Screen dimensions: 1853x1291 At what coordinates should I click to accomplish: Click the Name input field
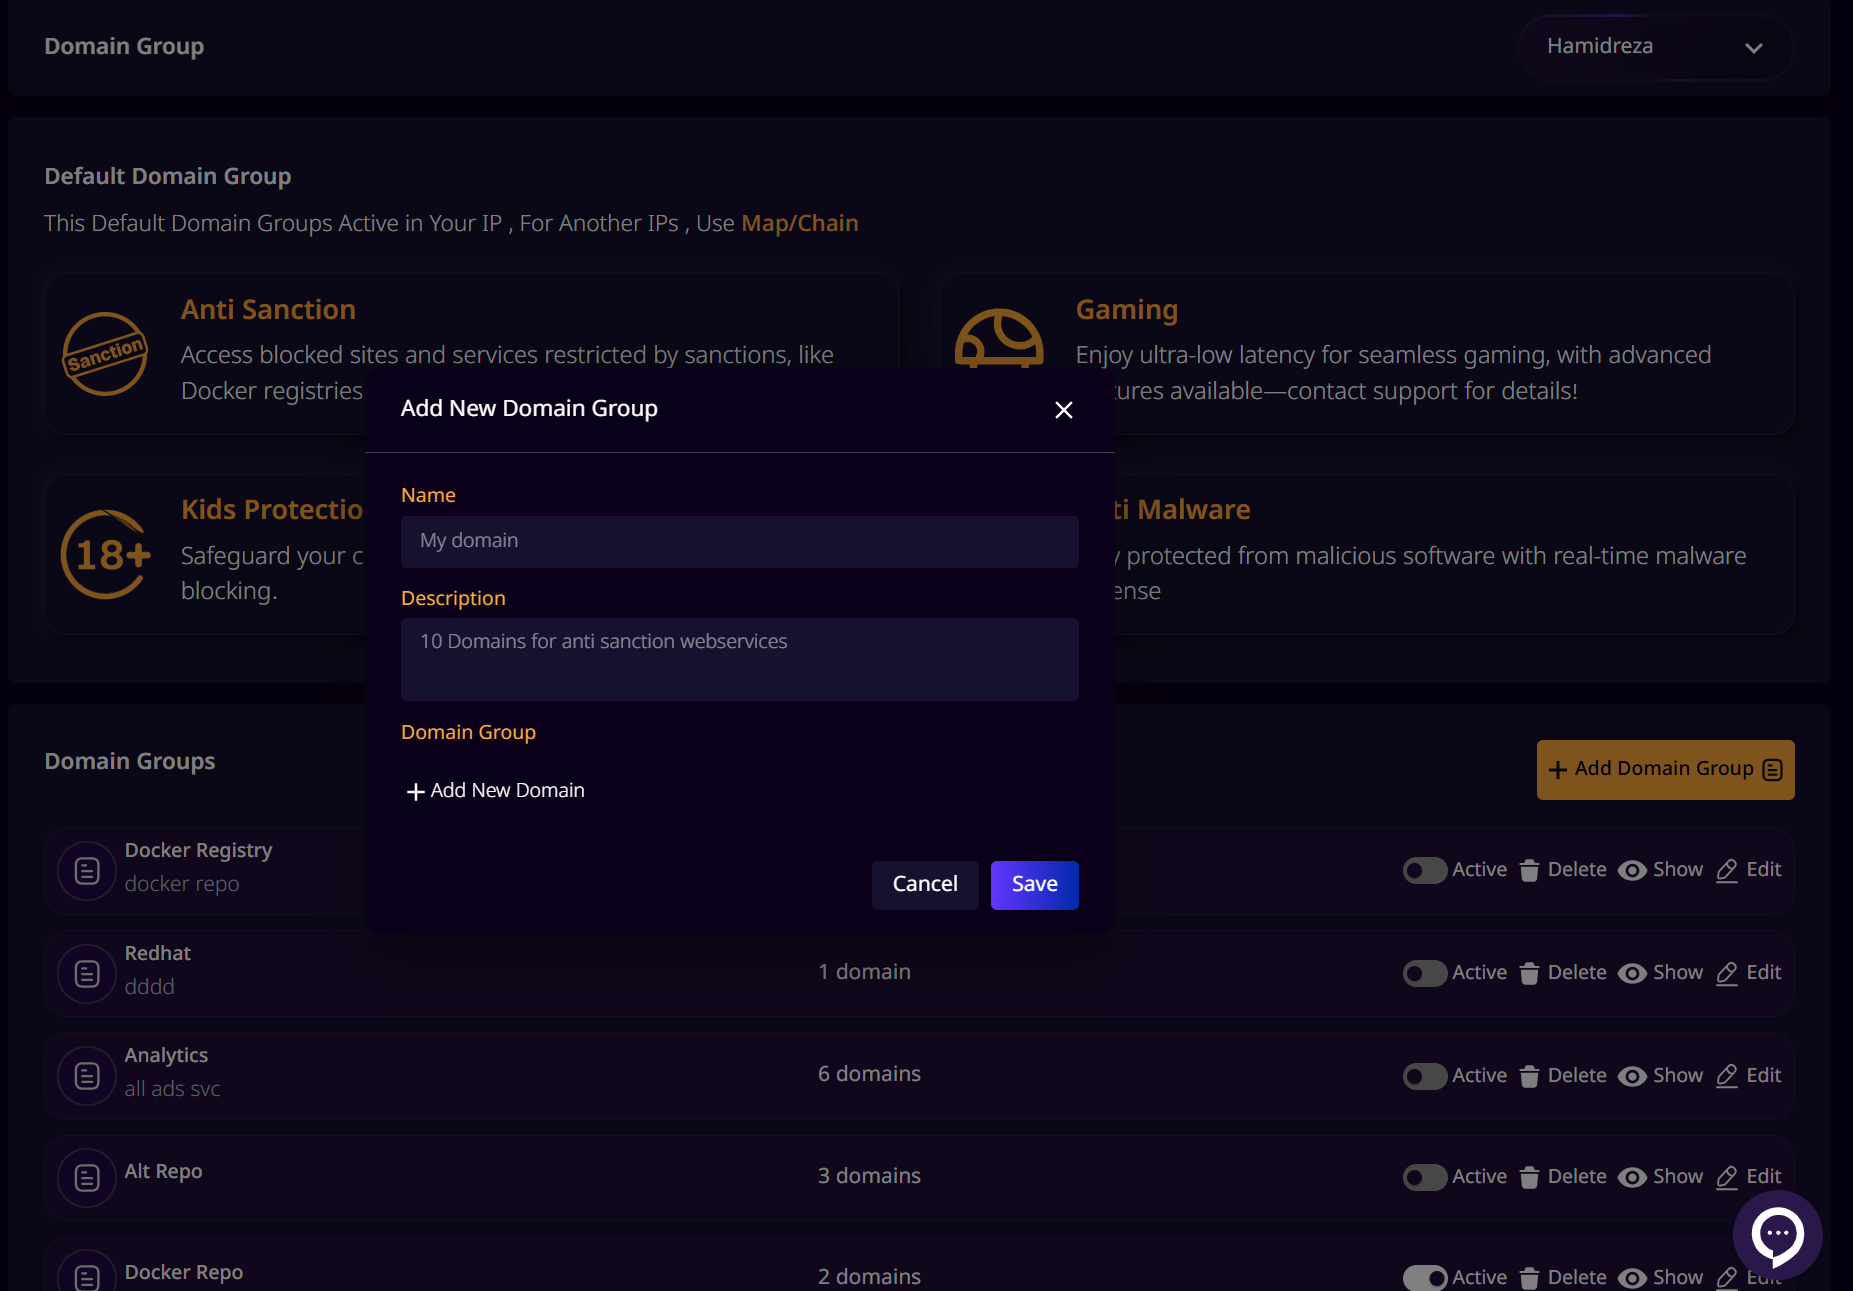739,541
